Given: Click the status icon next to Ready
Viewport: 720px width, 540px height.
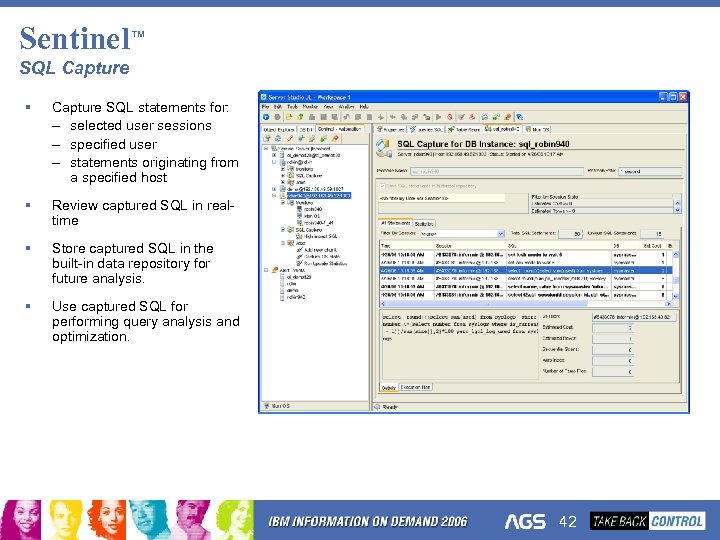Looking at the screenshot, I should 377,407.
